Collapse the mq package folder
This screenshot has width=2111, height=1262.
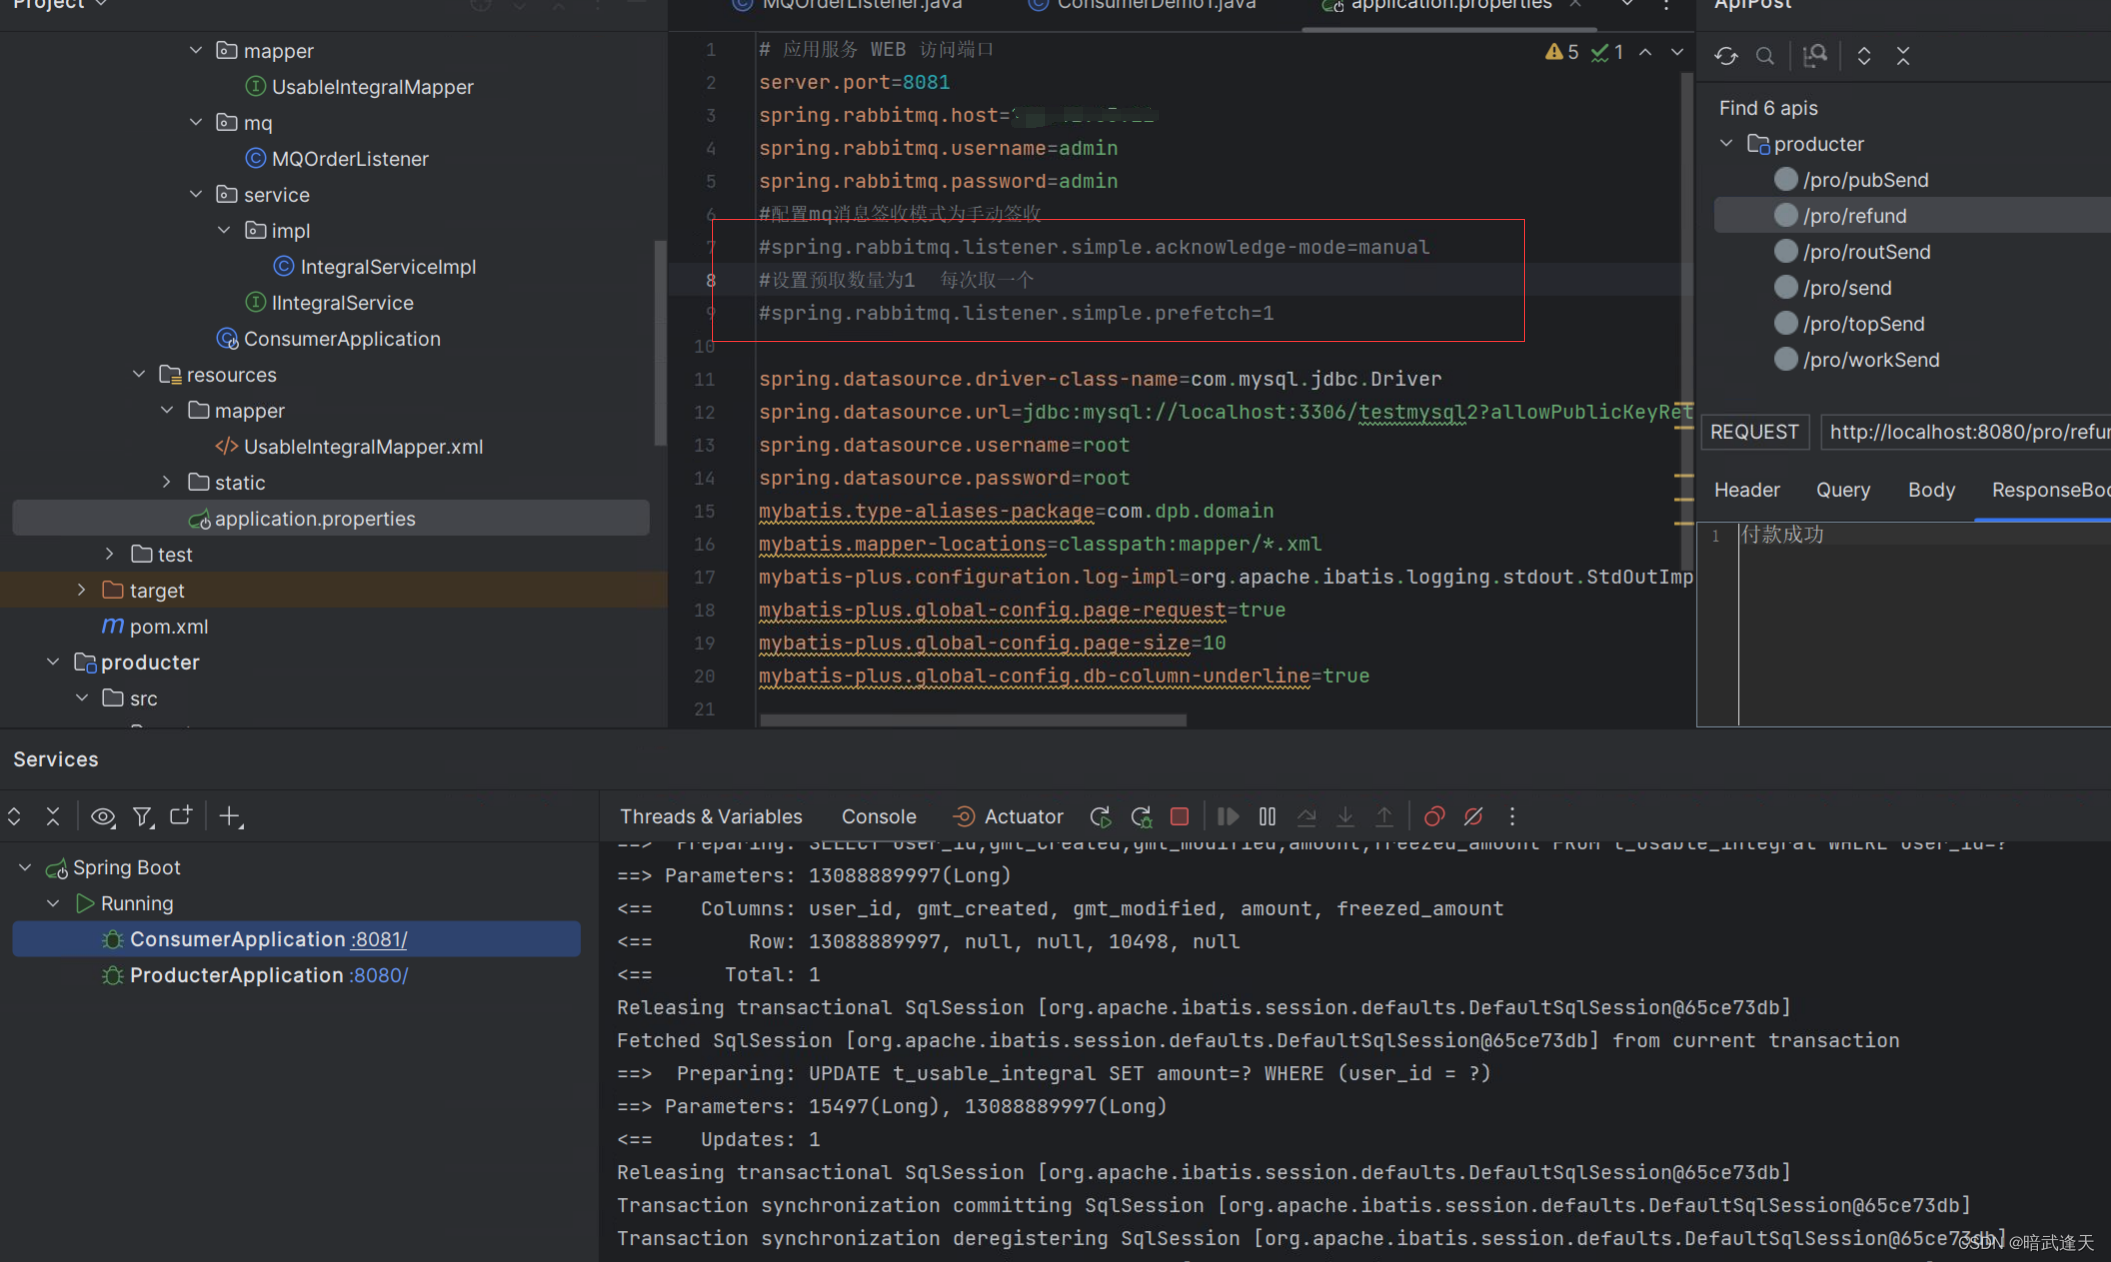pos(196,122)
